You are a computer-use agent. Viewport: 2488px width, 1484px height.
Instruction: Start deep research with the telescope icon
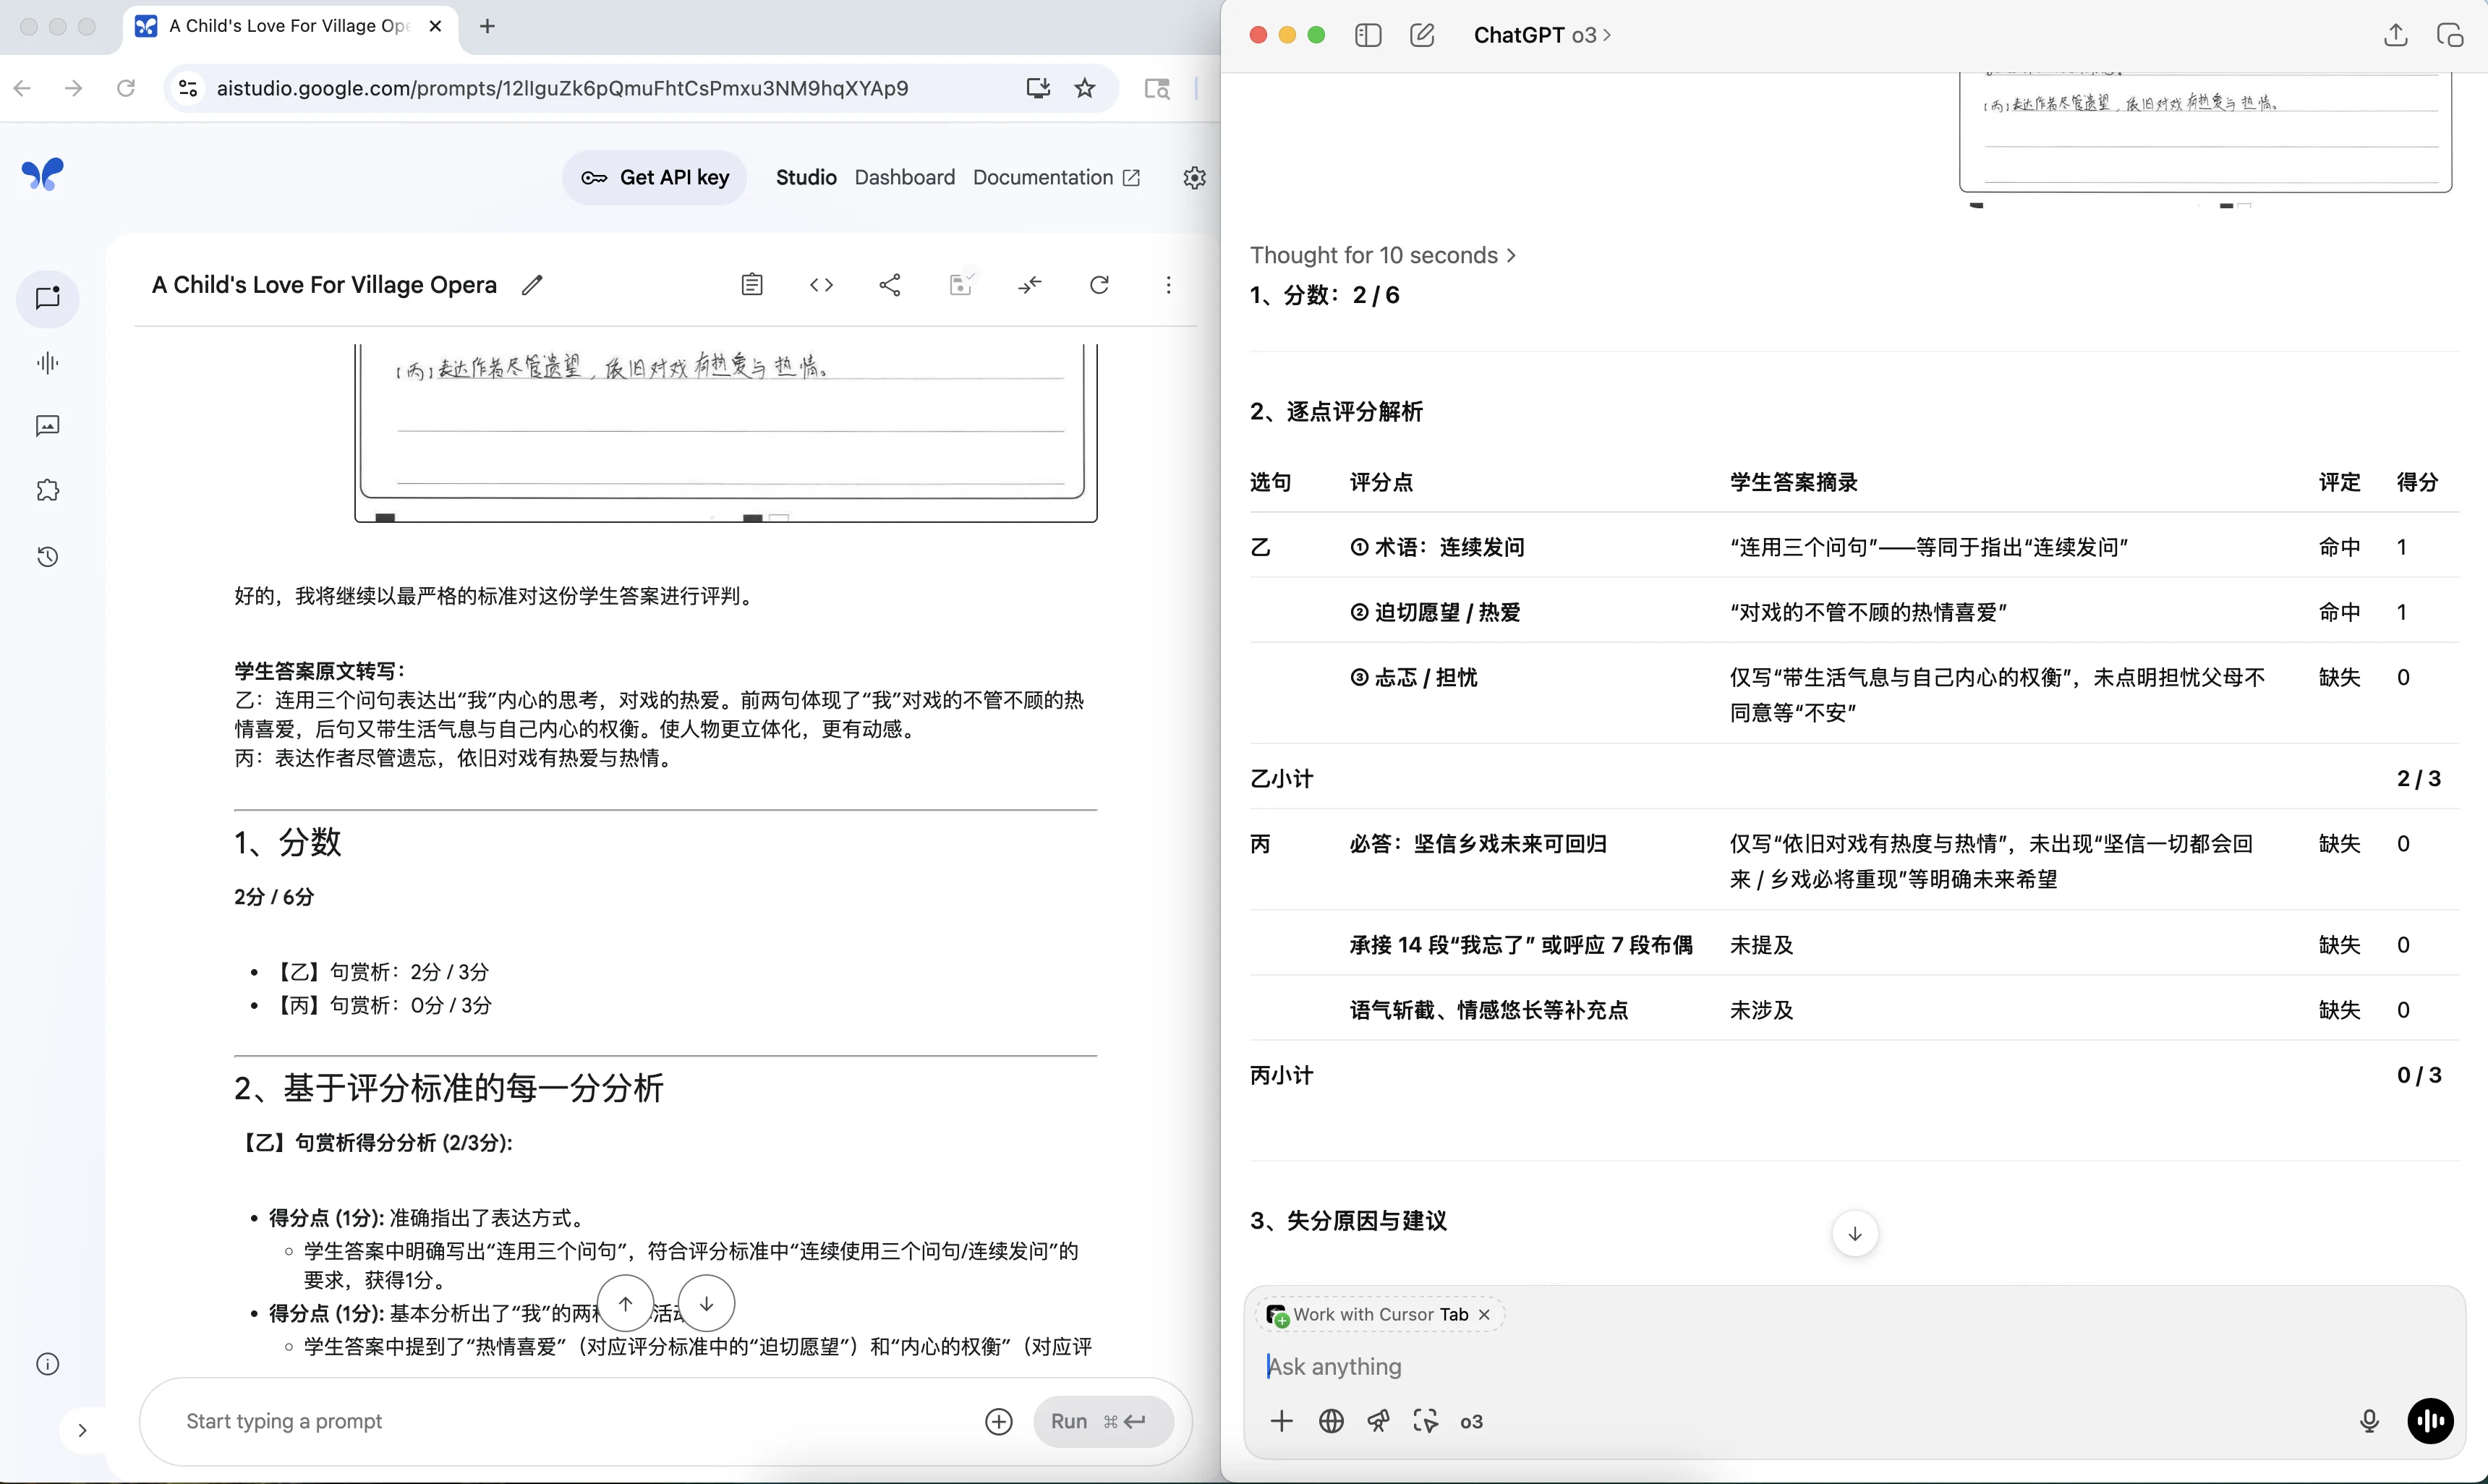[x=1378, y=1421]
